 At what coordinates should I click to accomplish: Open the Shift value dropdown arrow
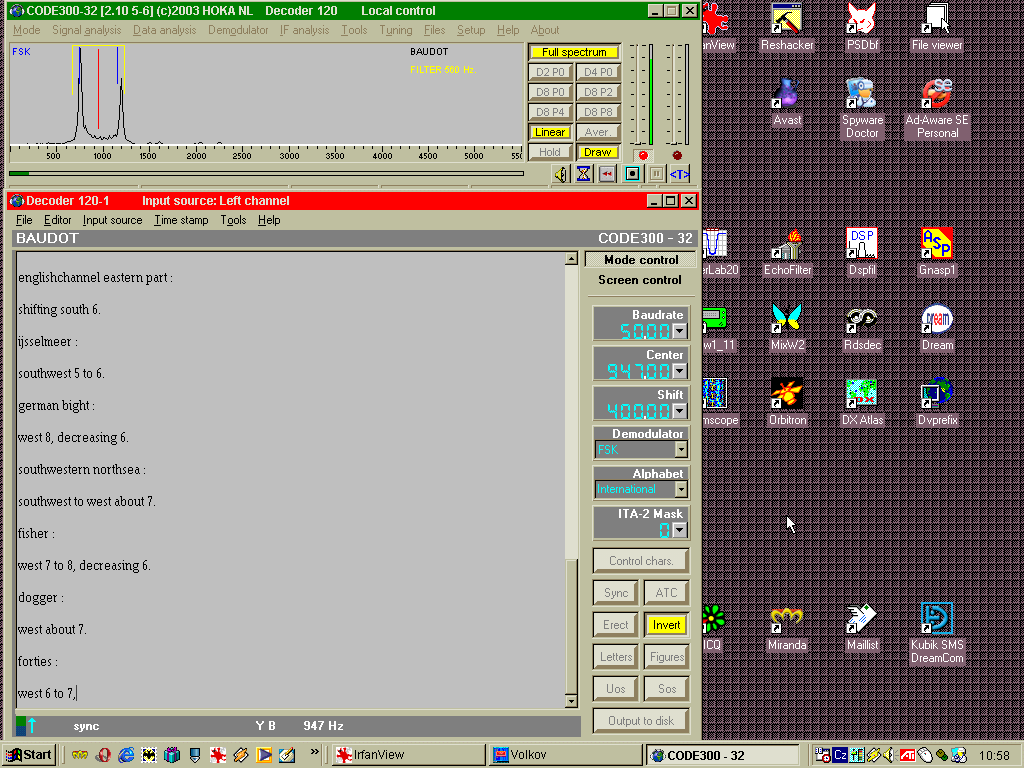[x=680, y=411]
